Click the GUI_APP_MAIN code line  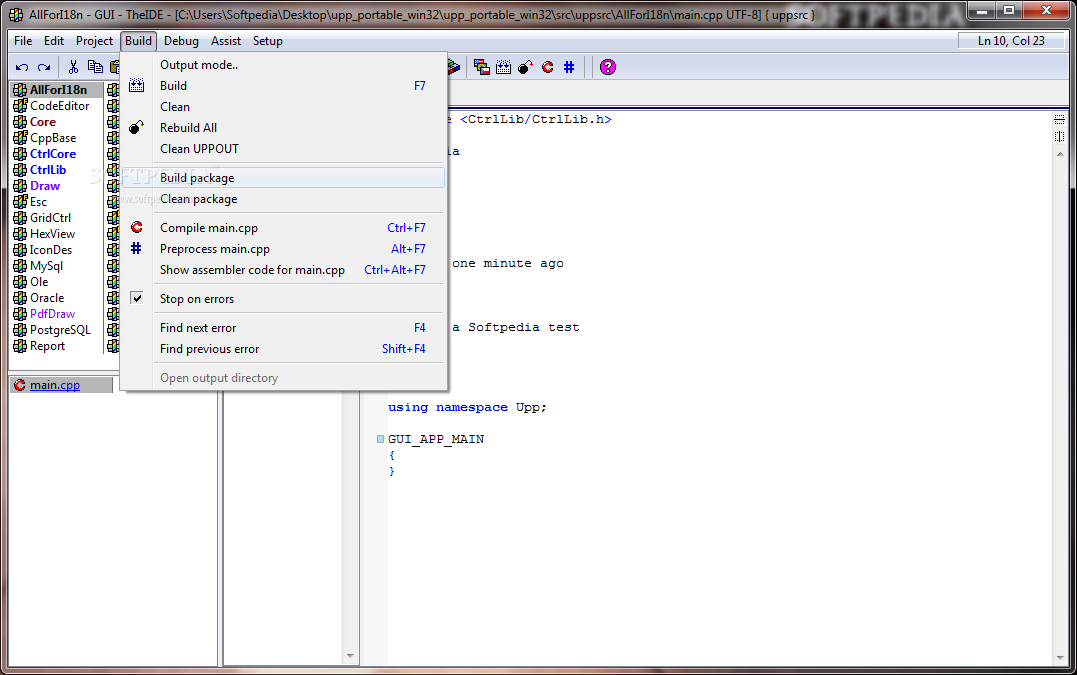point(436,439)
